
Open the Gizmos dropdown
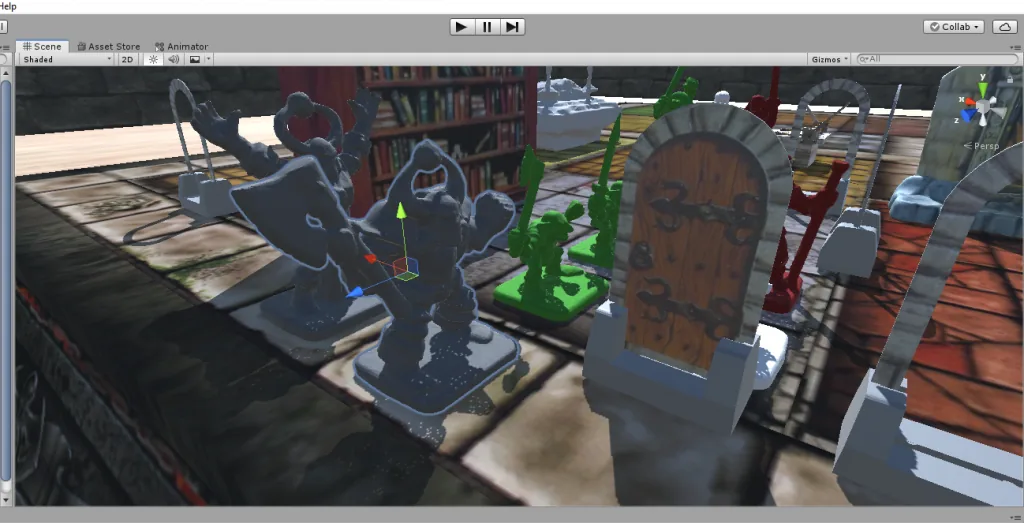[x=829, y=59]
